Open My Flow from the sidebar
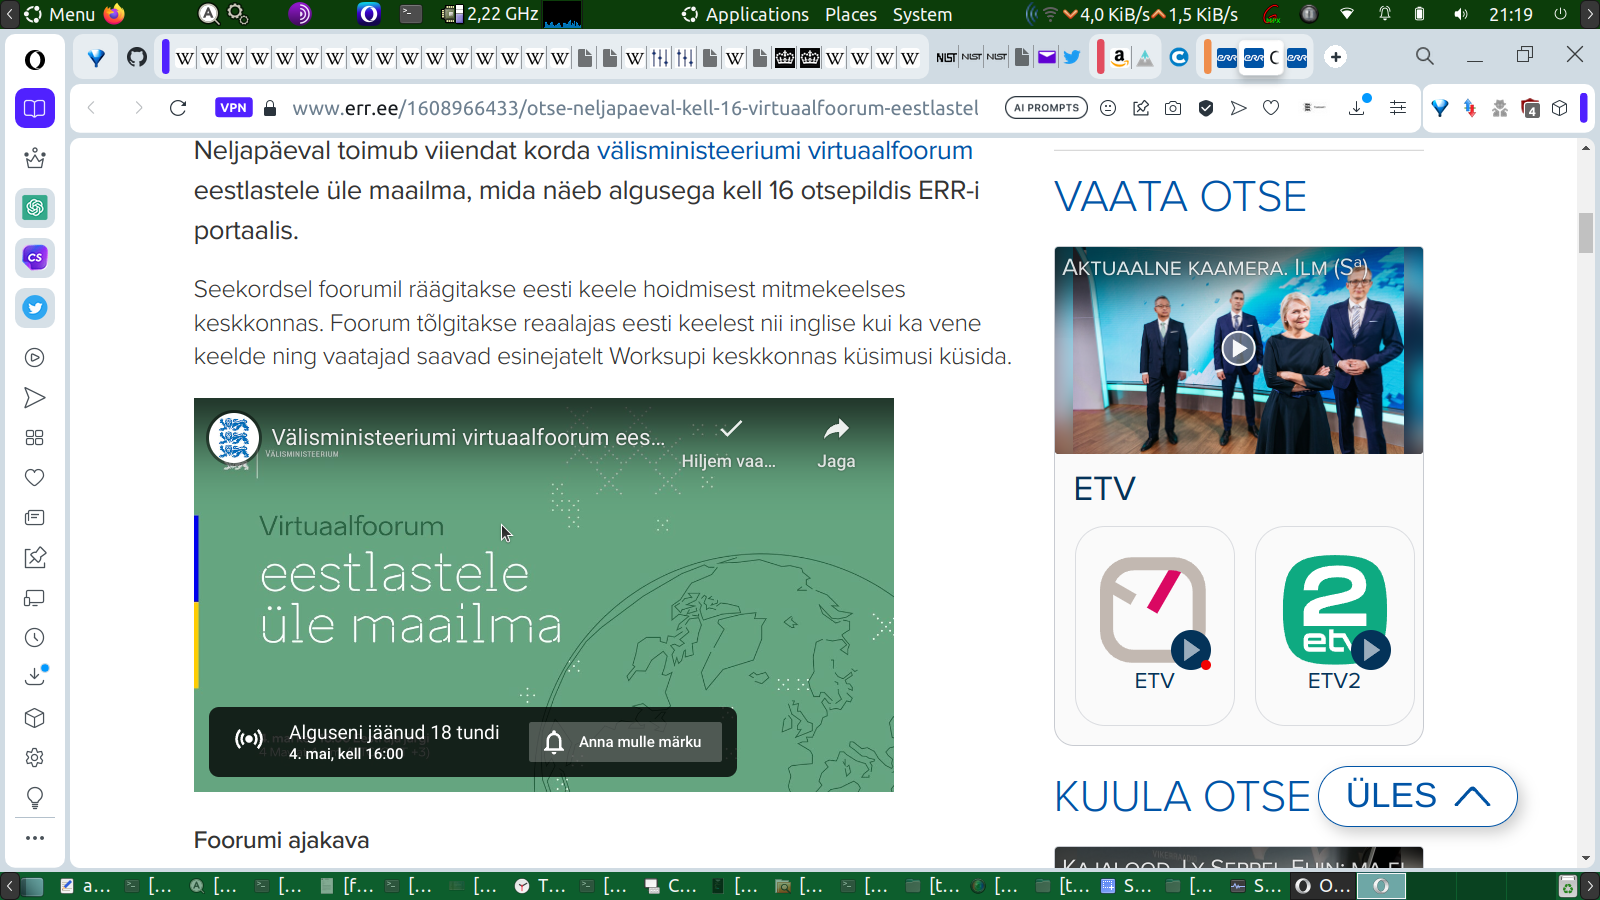 click(35, 398)
